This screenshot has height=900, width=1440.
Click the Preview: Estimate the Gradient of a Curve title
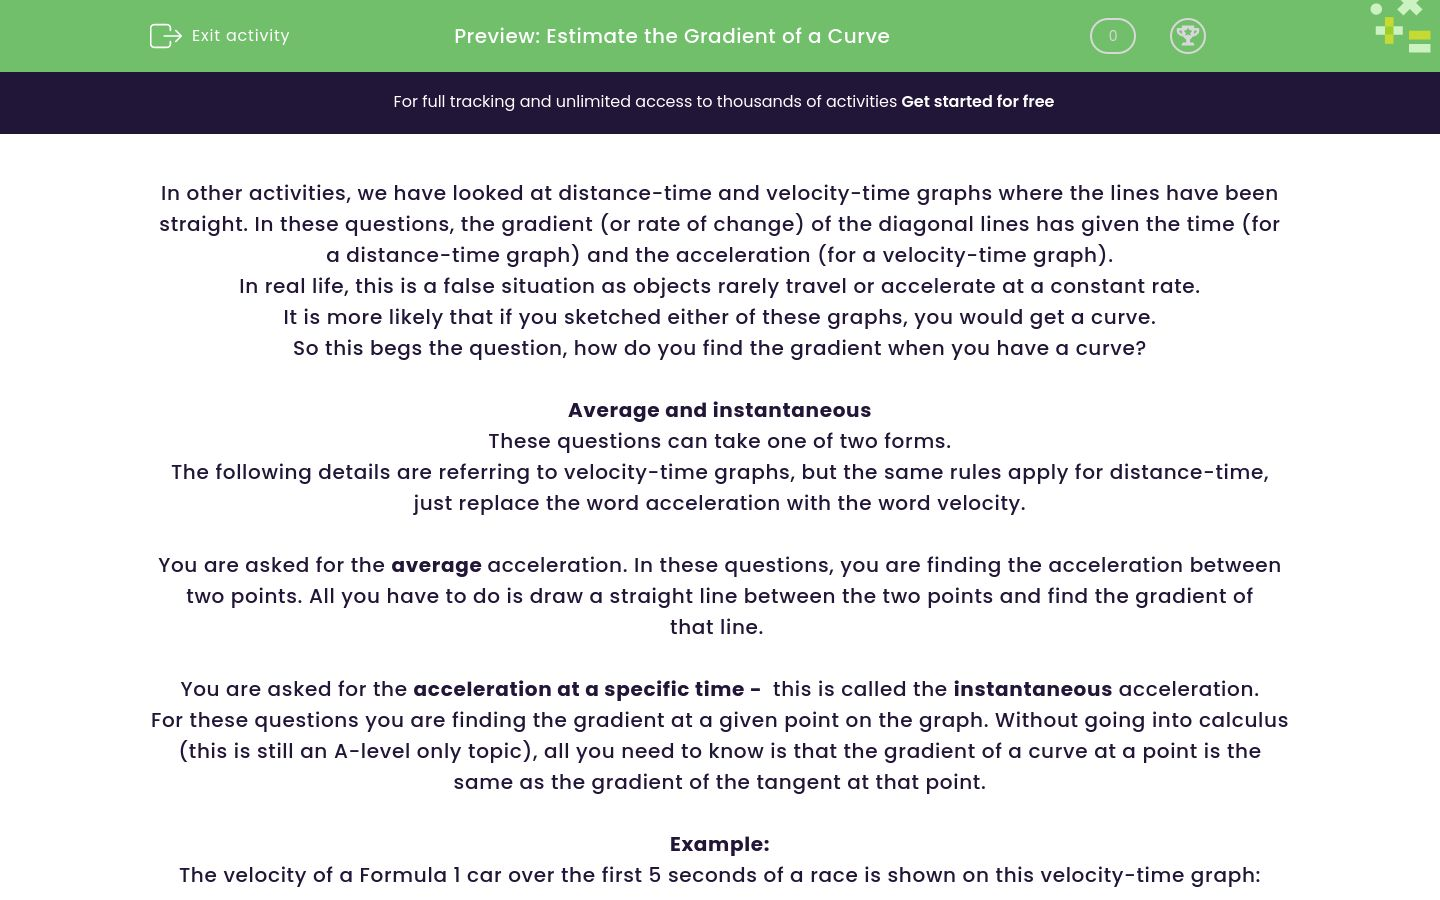(x=672, y=36)
